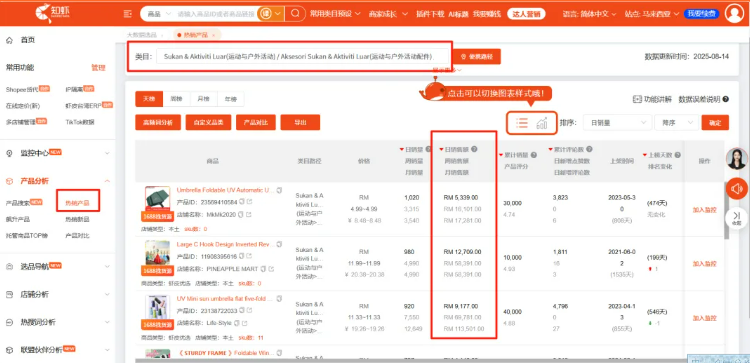Copy shop name Life-Style

point(237,323)
